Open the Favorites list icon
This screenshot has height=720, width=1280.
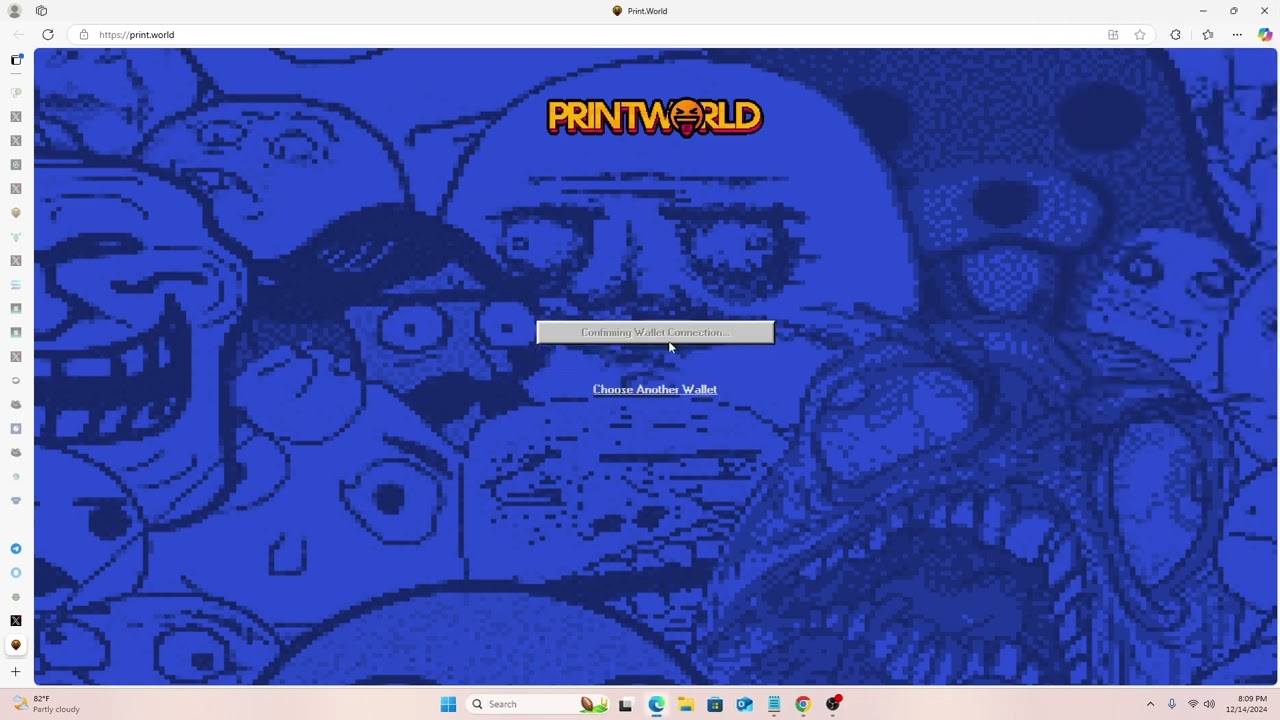(1208, 35)
